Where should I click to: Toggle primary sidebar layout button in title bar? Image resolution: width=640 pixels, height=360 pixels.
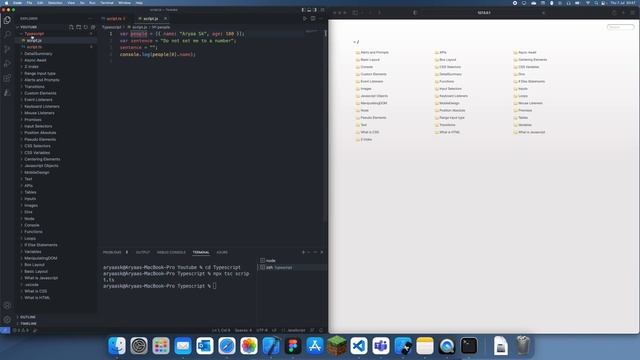[303, 10]
